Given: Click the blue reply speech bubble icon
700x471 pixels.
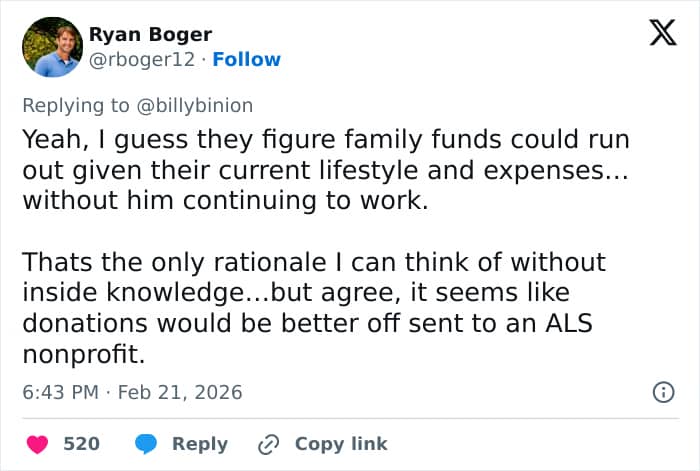Looking at the screenshot, I should point(146,443).
